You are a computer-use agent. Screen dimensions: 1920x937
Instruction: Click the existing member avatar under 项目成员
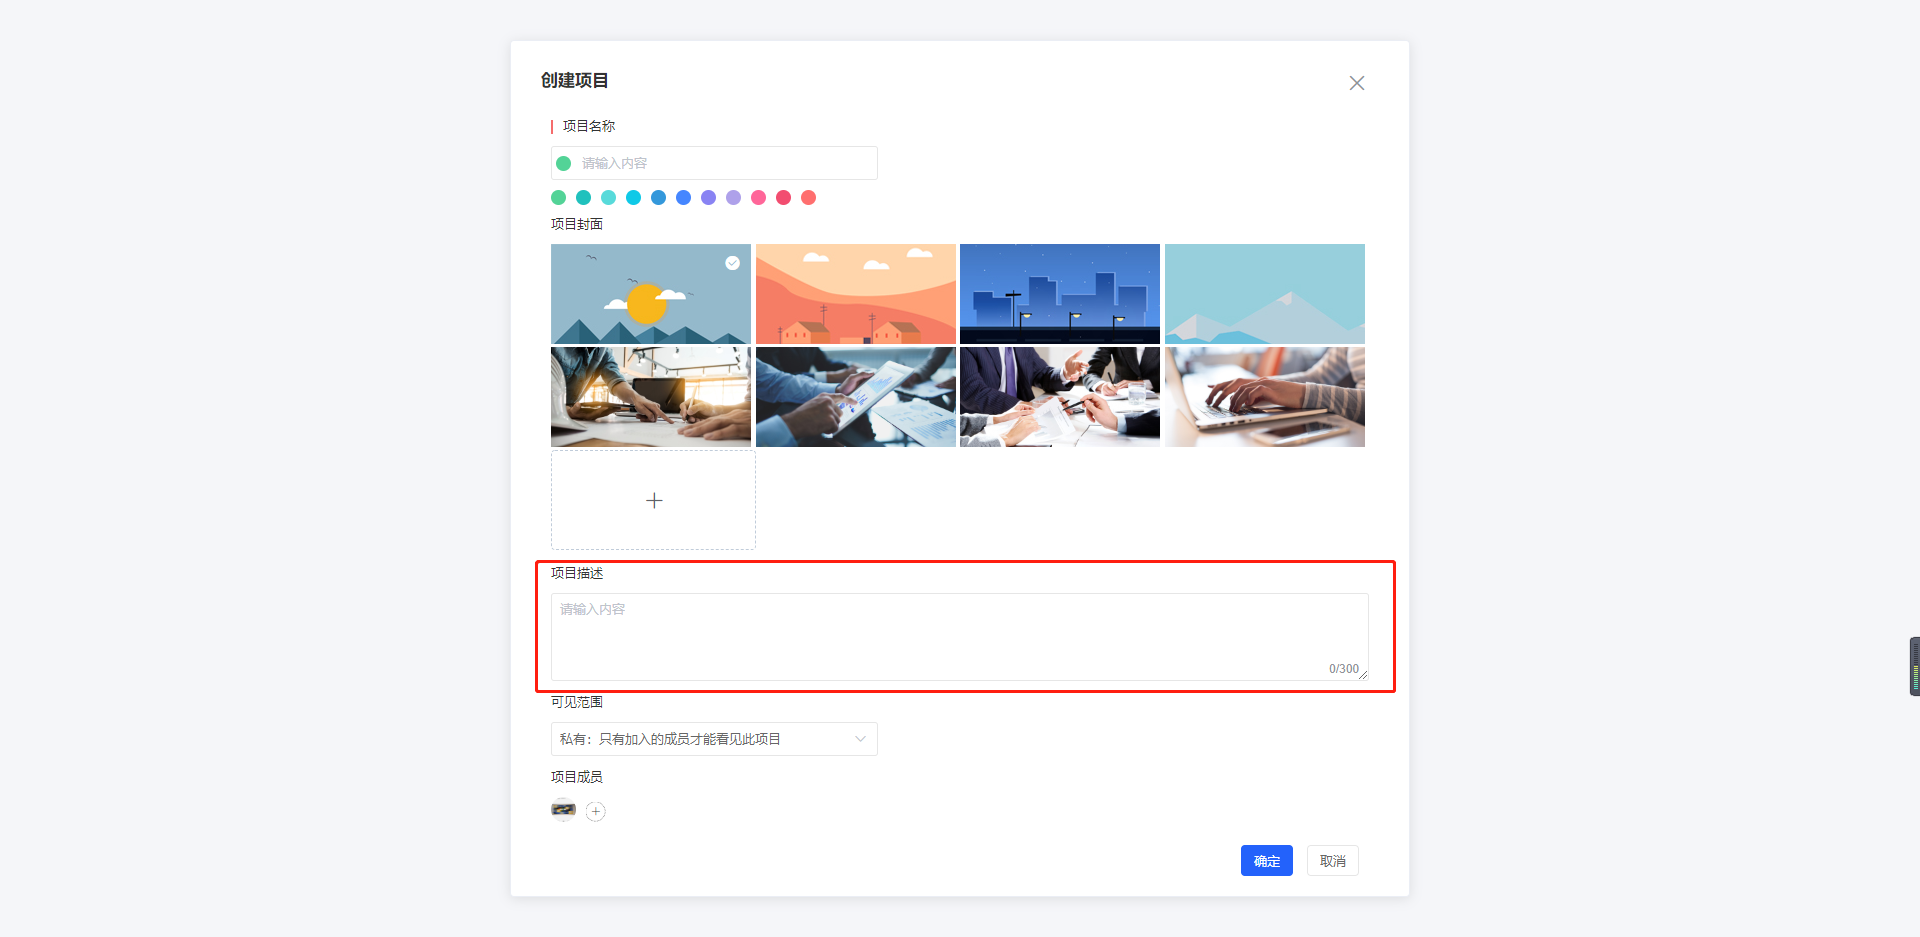tap(564, 810)
